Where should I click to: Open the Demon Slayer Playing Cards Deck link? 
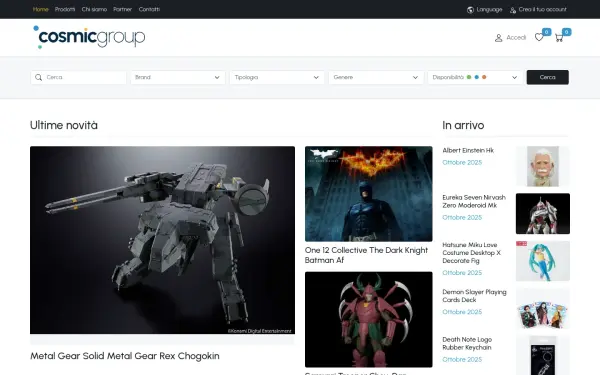click(x=474, y=296)
